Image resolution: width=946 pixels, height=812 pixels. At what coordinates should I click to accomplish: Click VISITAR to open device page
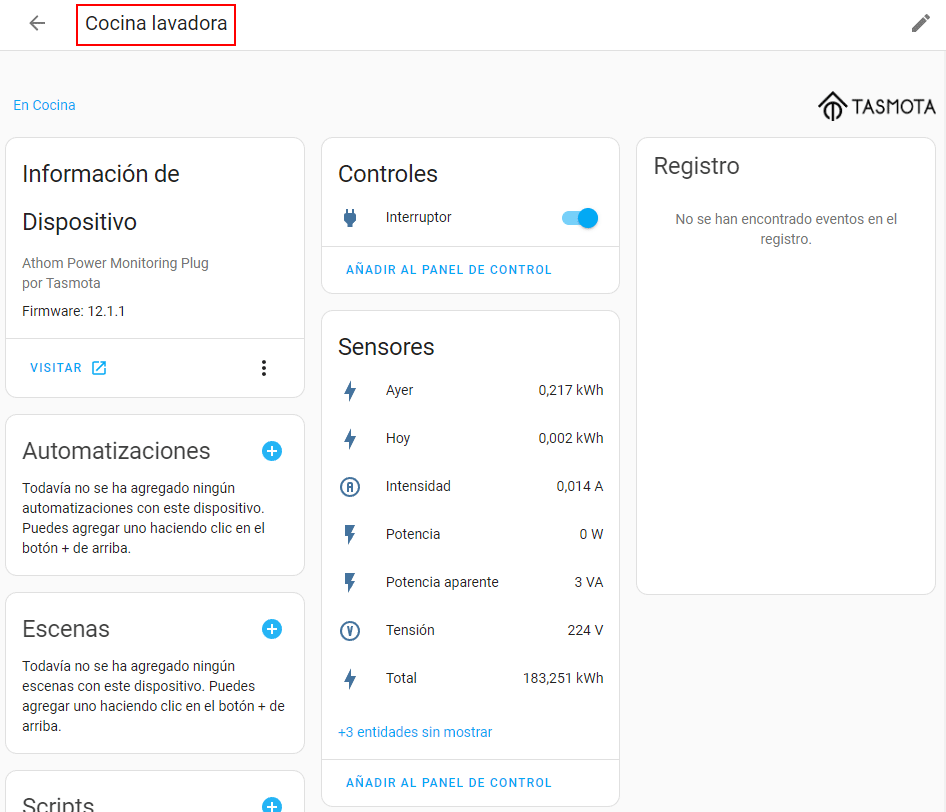68,368
